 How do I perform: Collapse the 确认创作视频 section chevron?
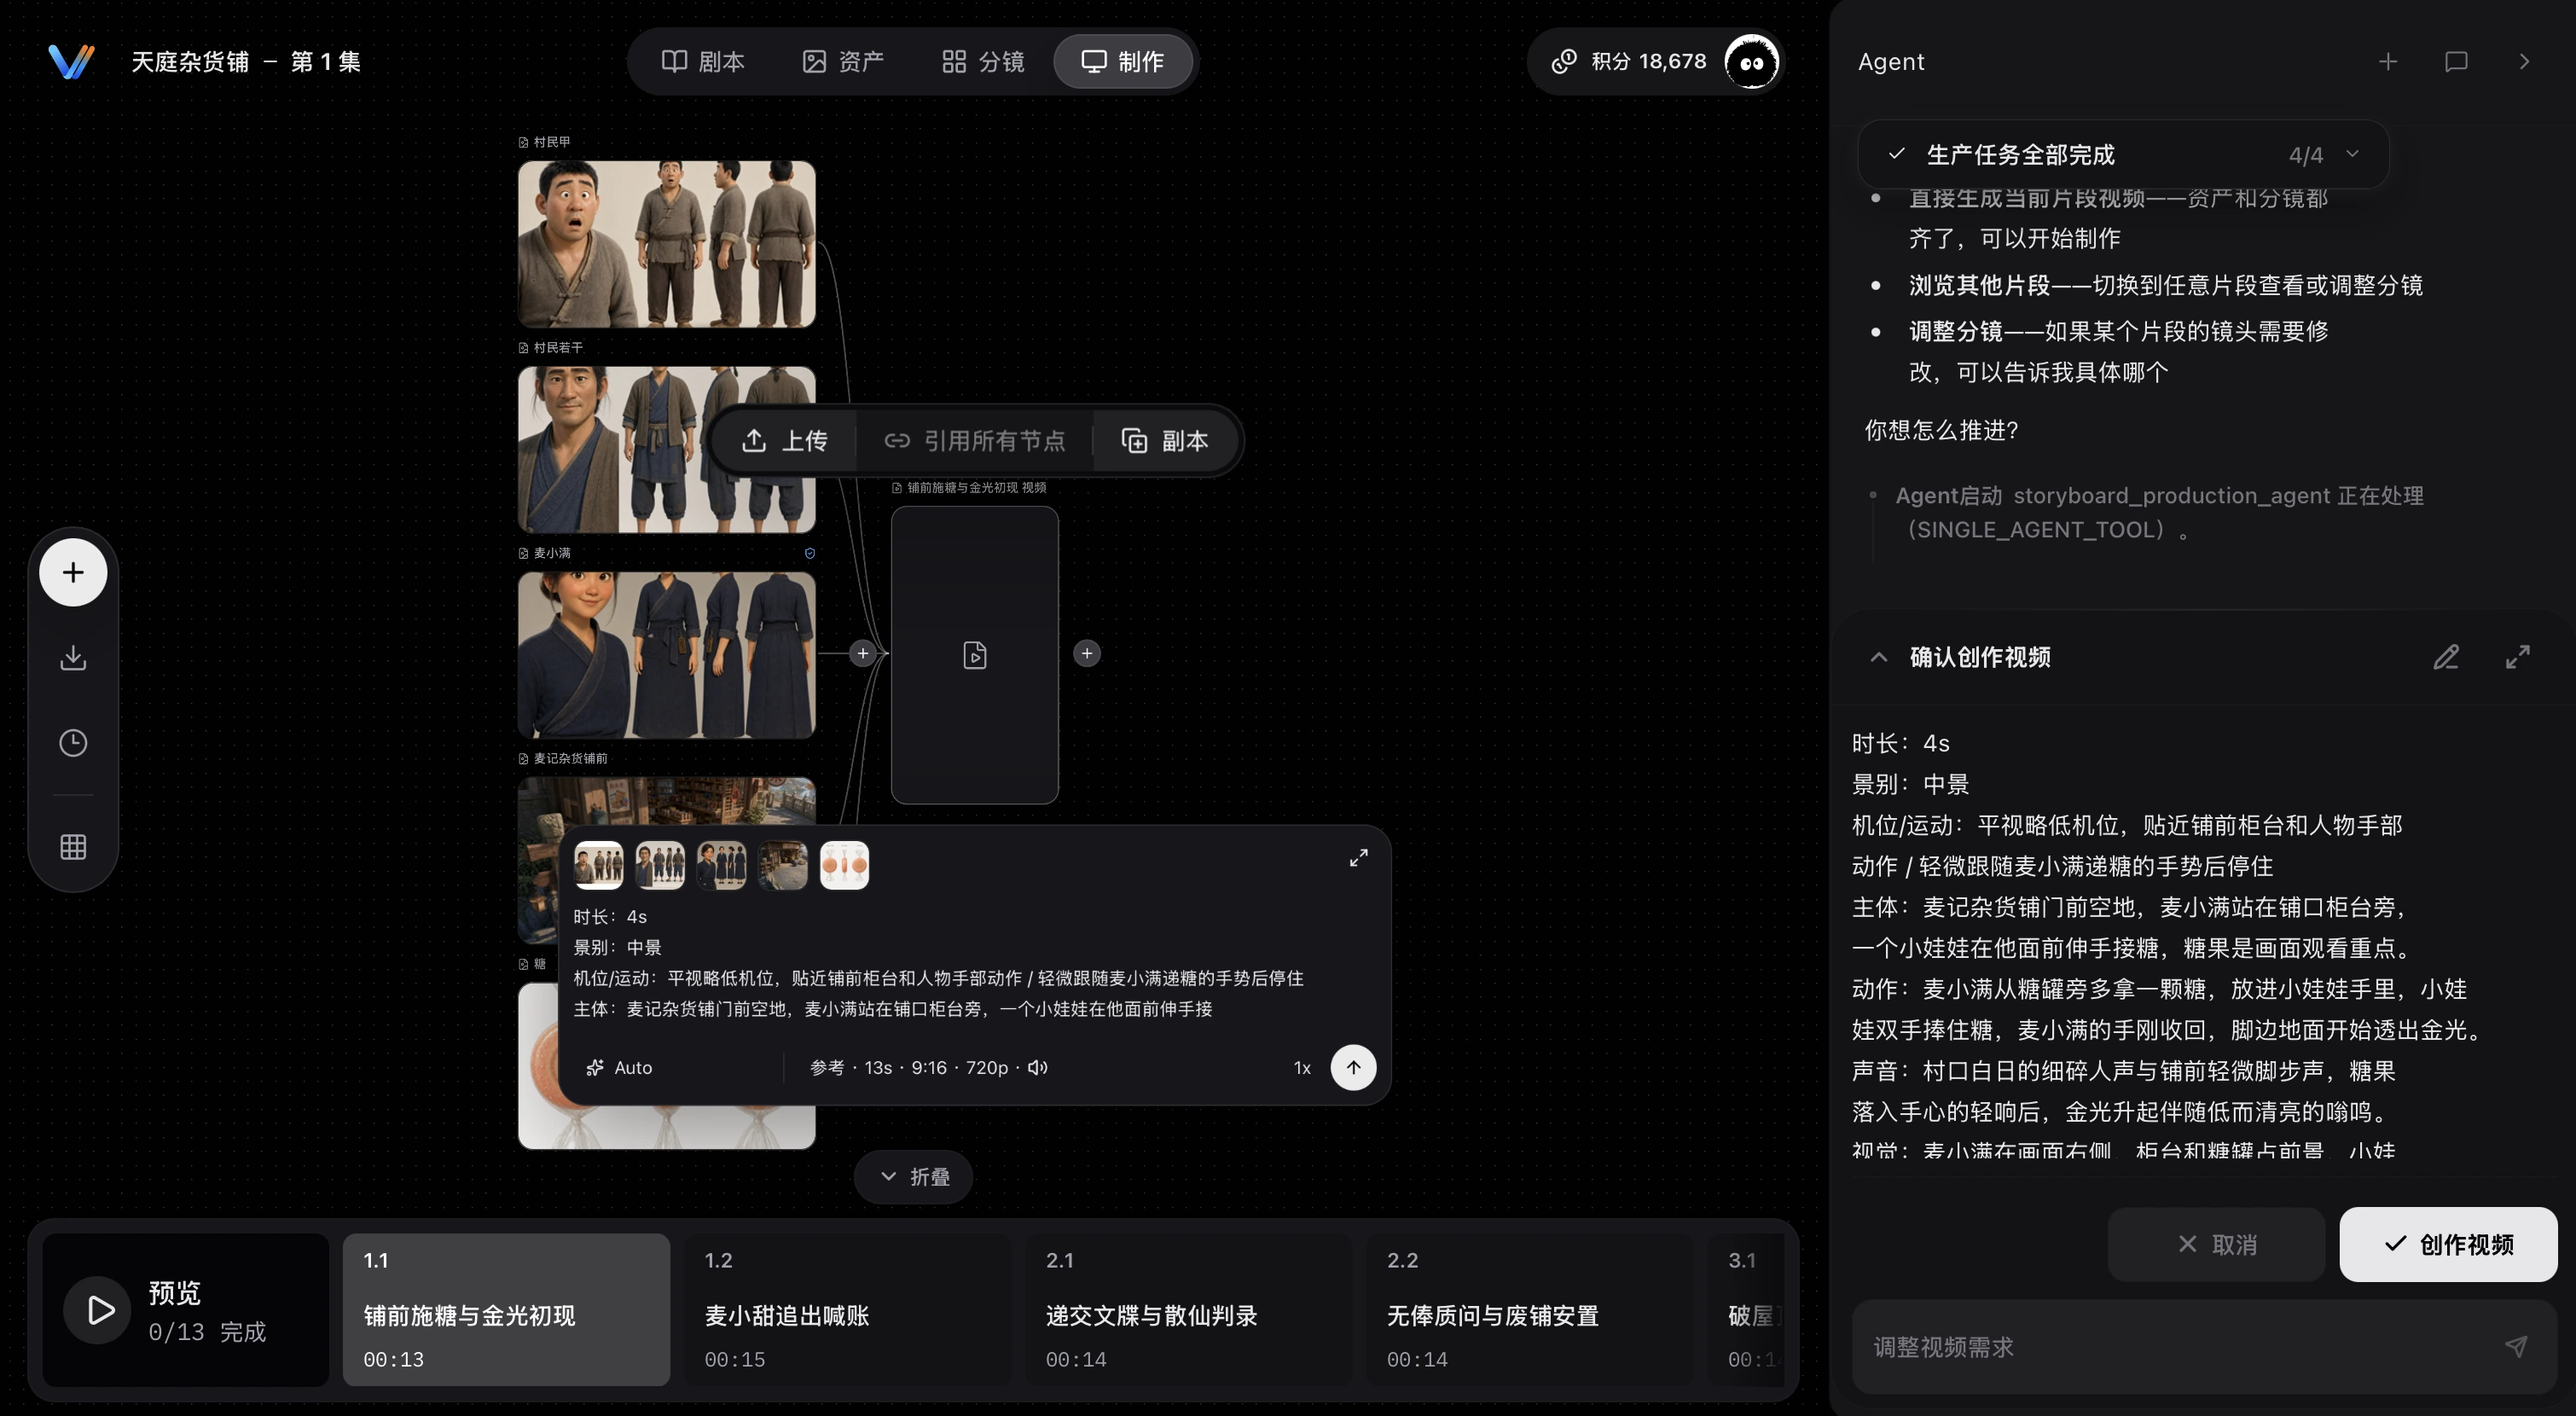tap(1879, 657)
